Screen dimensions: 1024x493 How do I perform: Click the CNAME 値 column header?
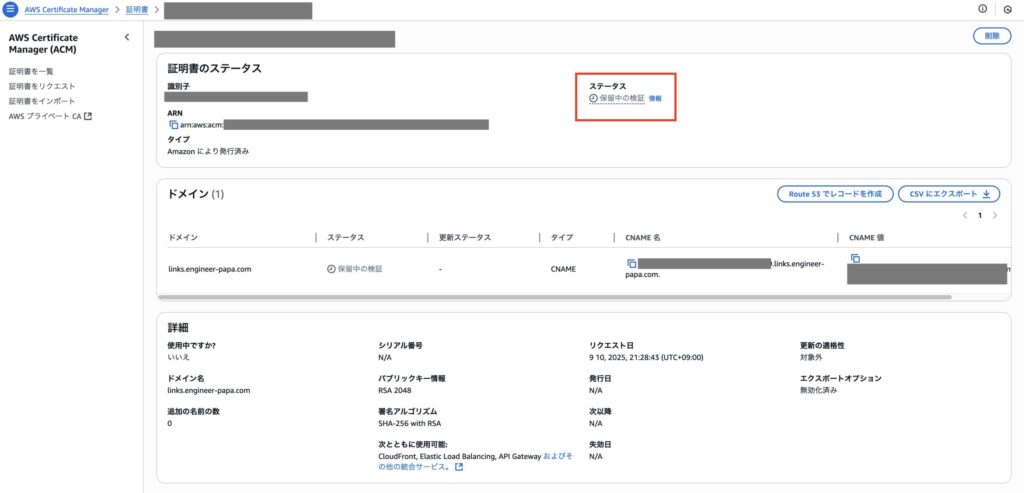pyautogui.click(x=867, y=238)
